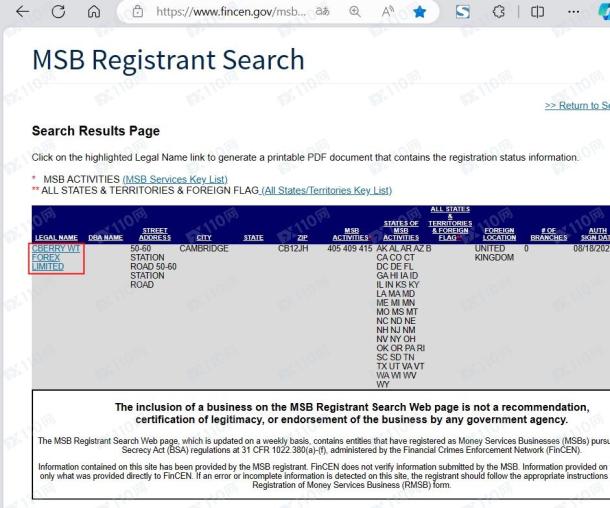The width and height of the screenshot is (610, 508).
Task: Reload the page with refresh icon
Action: click(58, 12)
